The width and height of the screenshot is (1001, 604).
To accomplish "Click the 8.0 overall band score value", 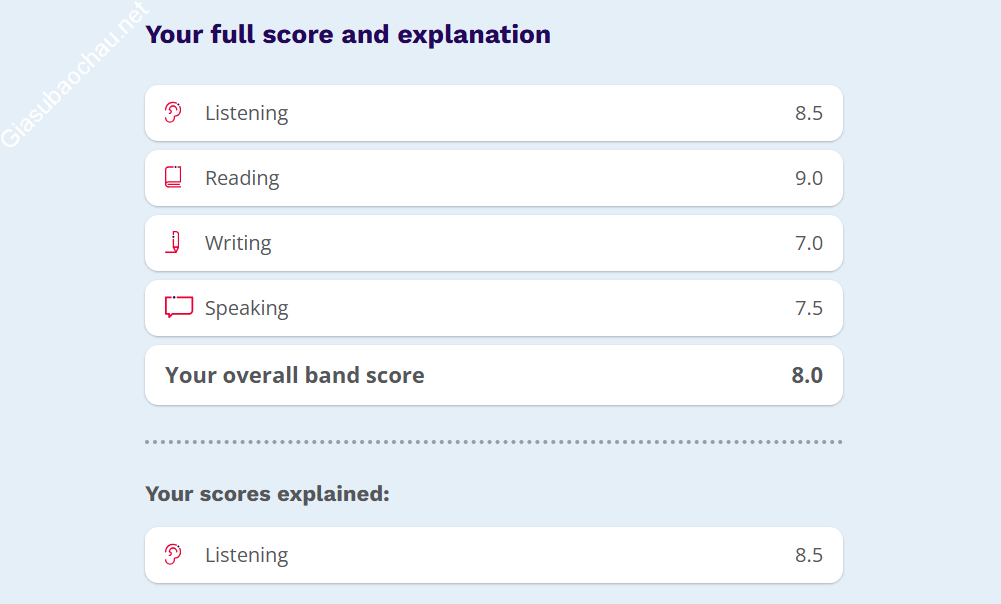I will [806, 375].
